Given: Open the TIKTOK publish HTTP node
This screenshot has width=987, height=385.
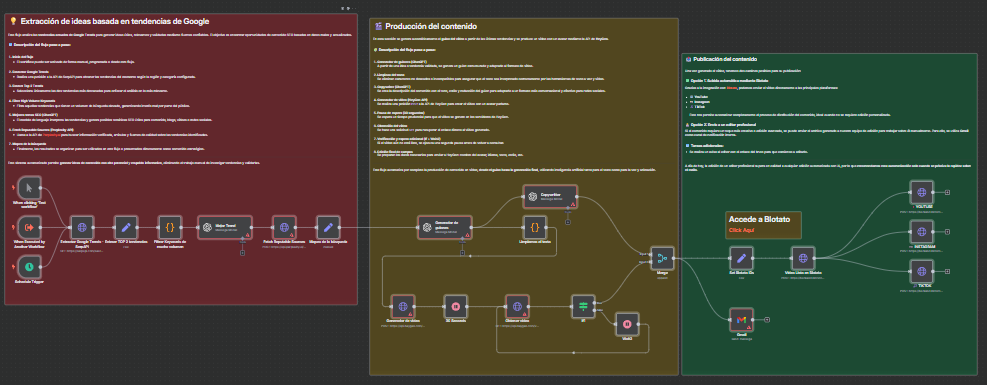Looking at the screenshot, I should [922, 271].
